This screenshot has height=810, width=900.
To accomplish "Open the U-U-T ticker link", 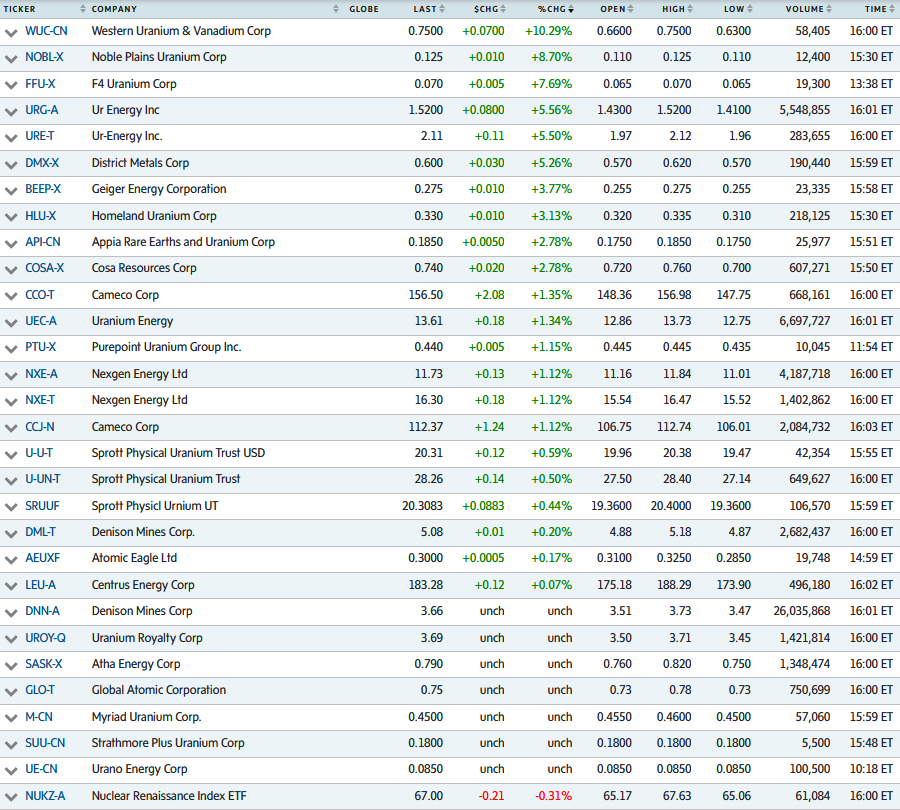I will [x=38, y=453].
